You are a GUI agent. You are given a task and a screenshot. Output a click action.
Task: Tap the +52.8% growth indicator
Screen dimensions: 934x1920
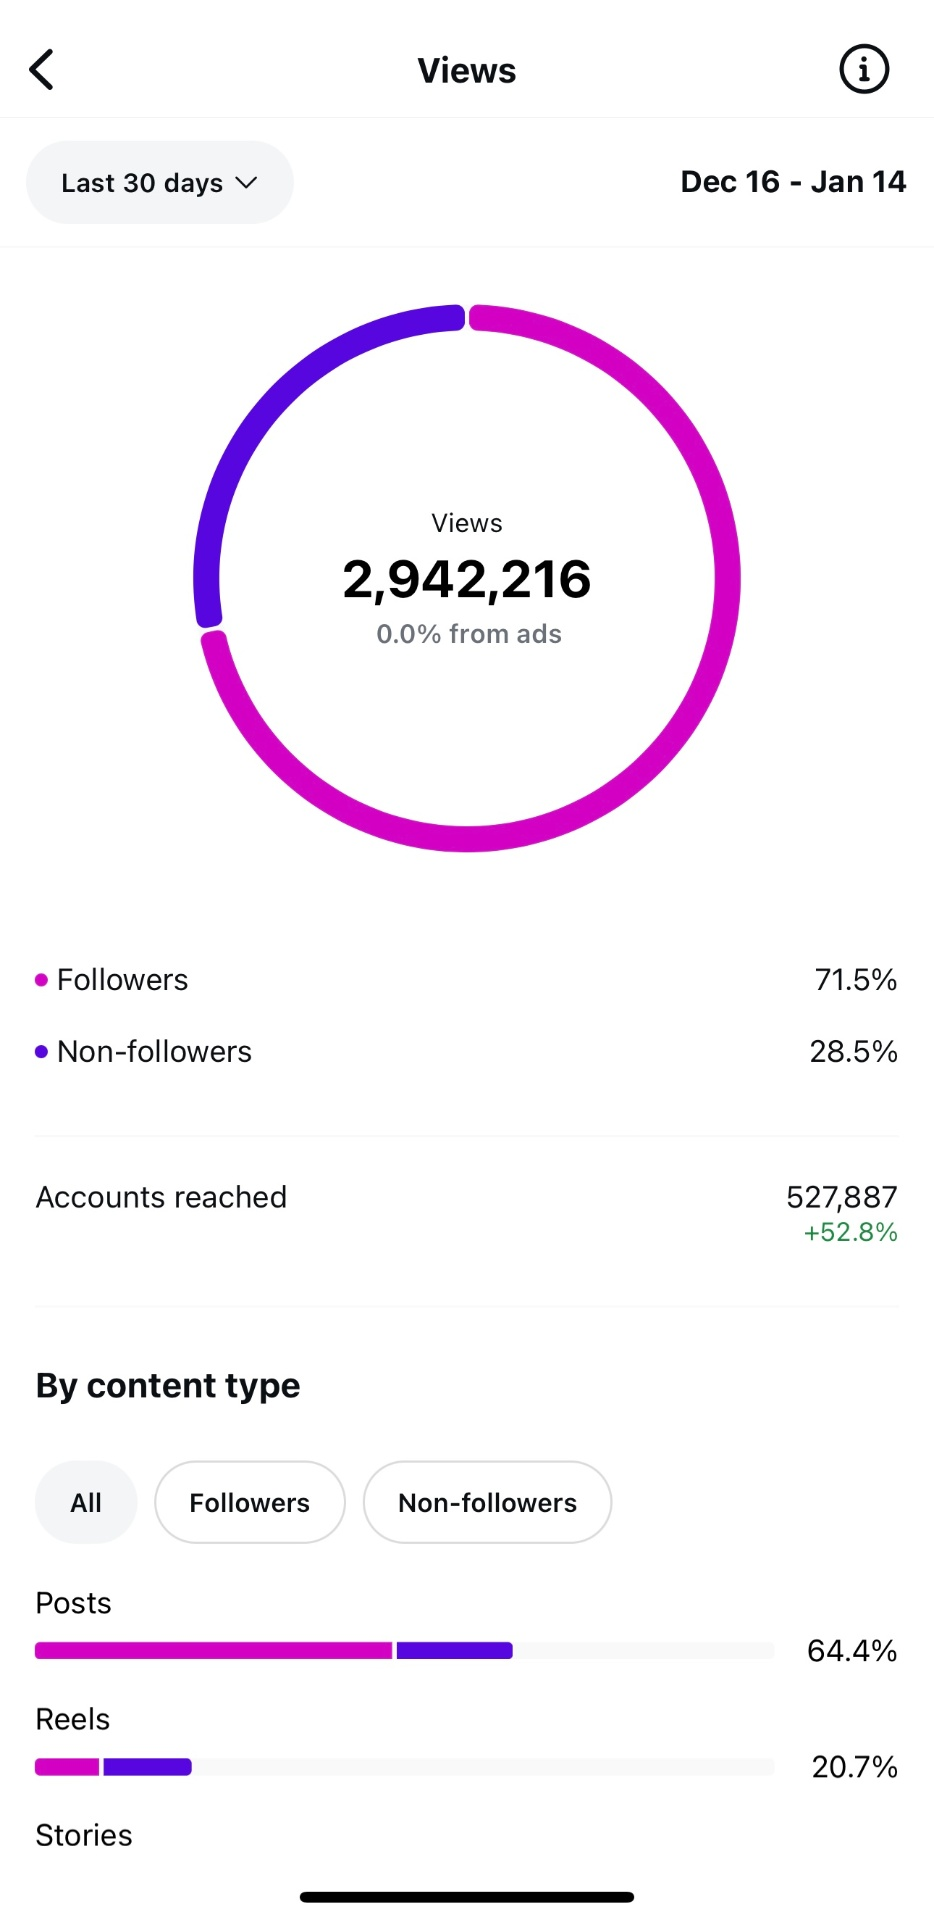point(849,1233)
